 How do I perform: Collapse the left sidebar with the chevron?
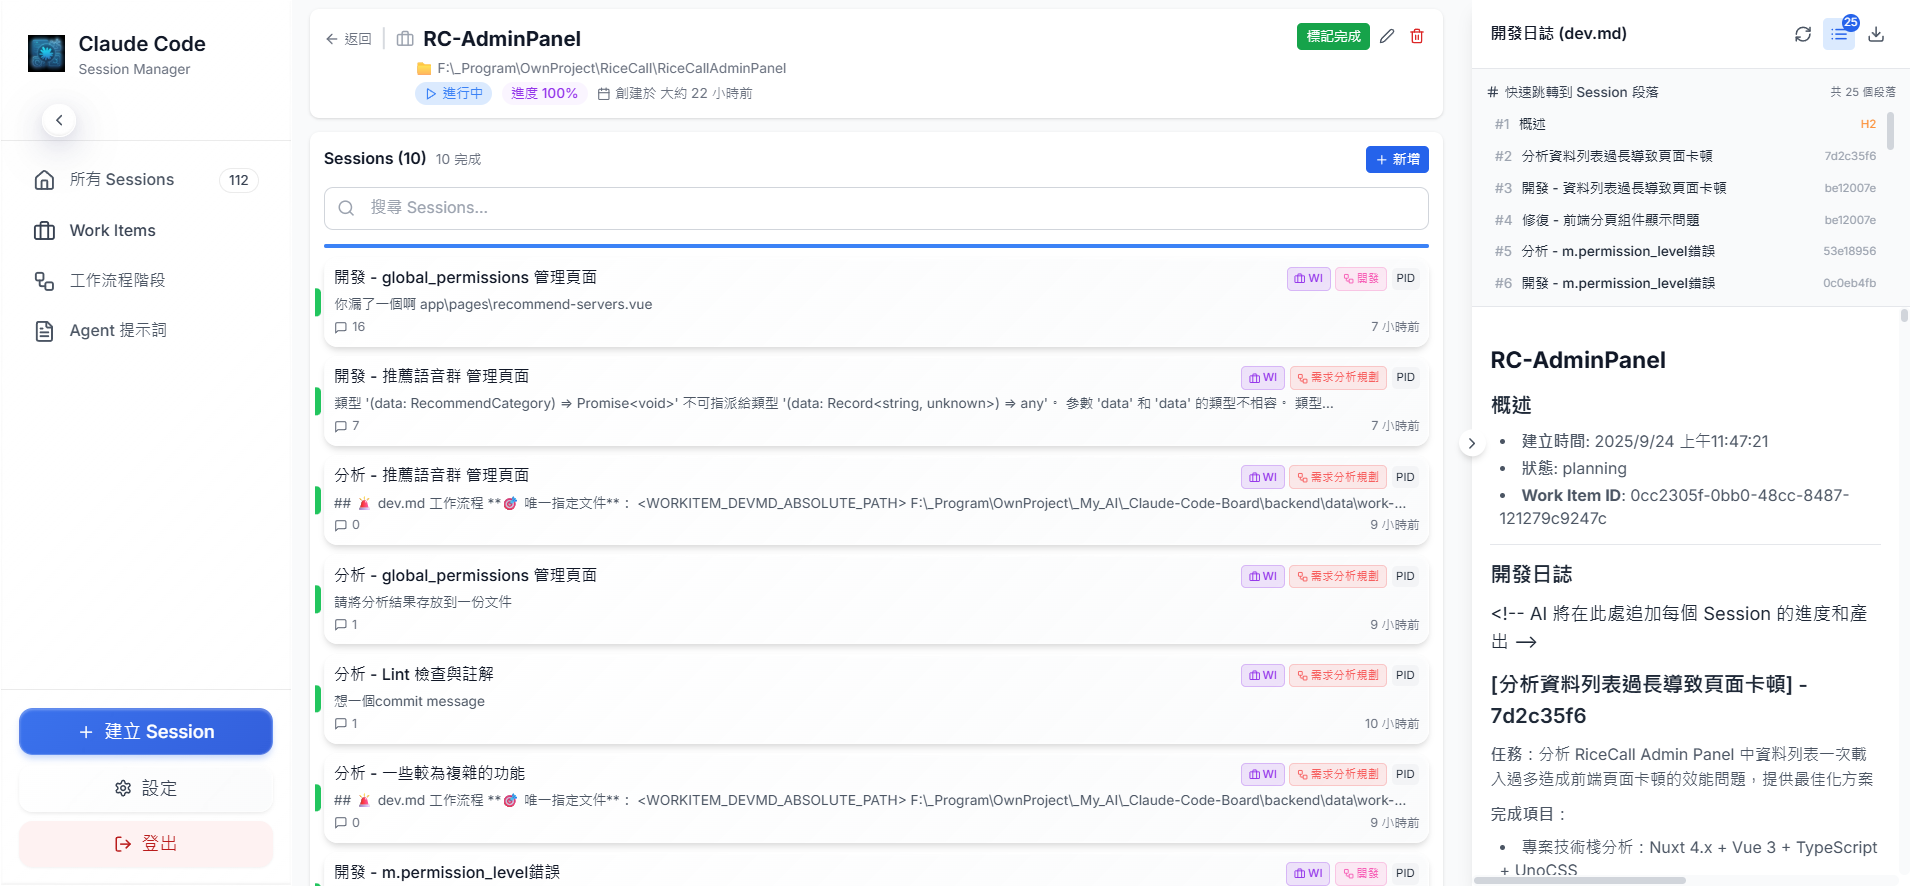(x=59, y=120)
